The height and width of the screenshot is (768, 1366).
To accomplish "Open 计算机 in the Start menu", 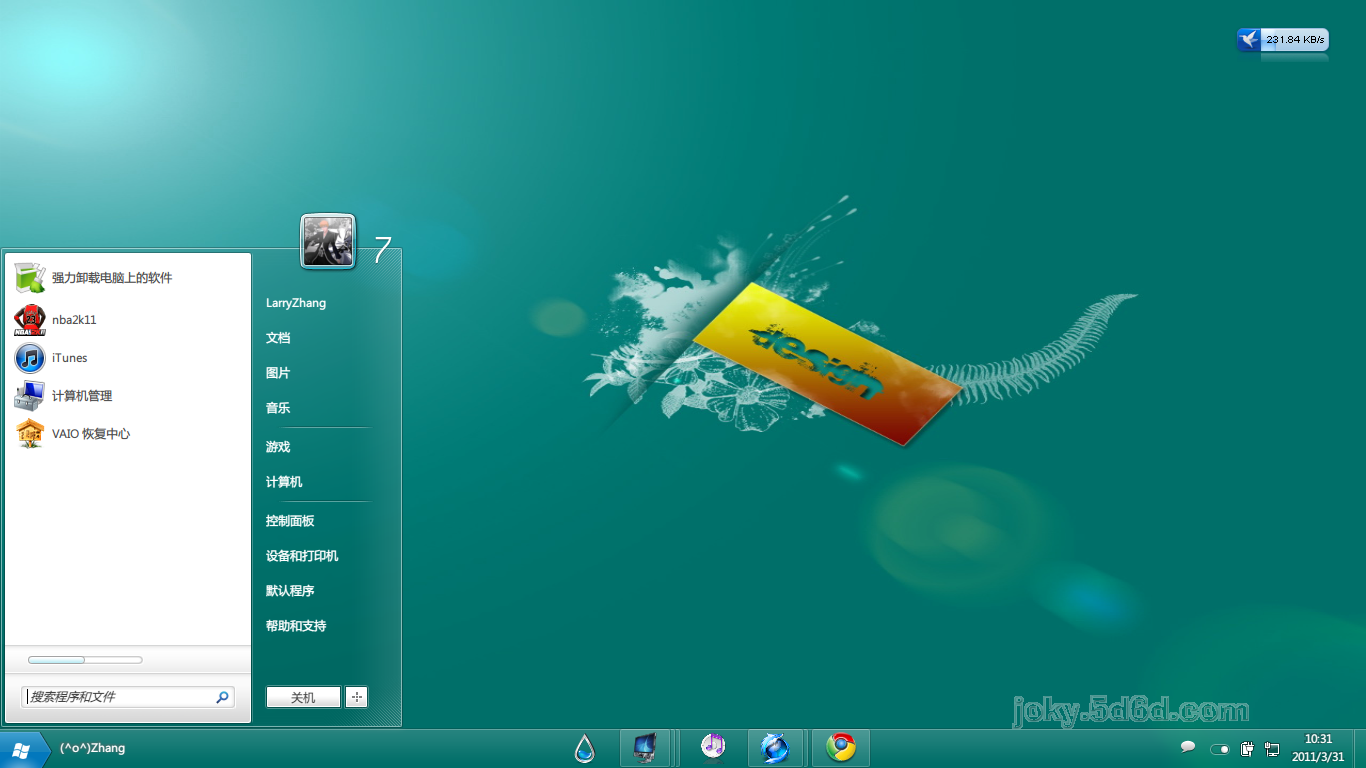I will 284,482.
